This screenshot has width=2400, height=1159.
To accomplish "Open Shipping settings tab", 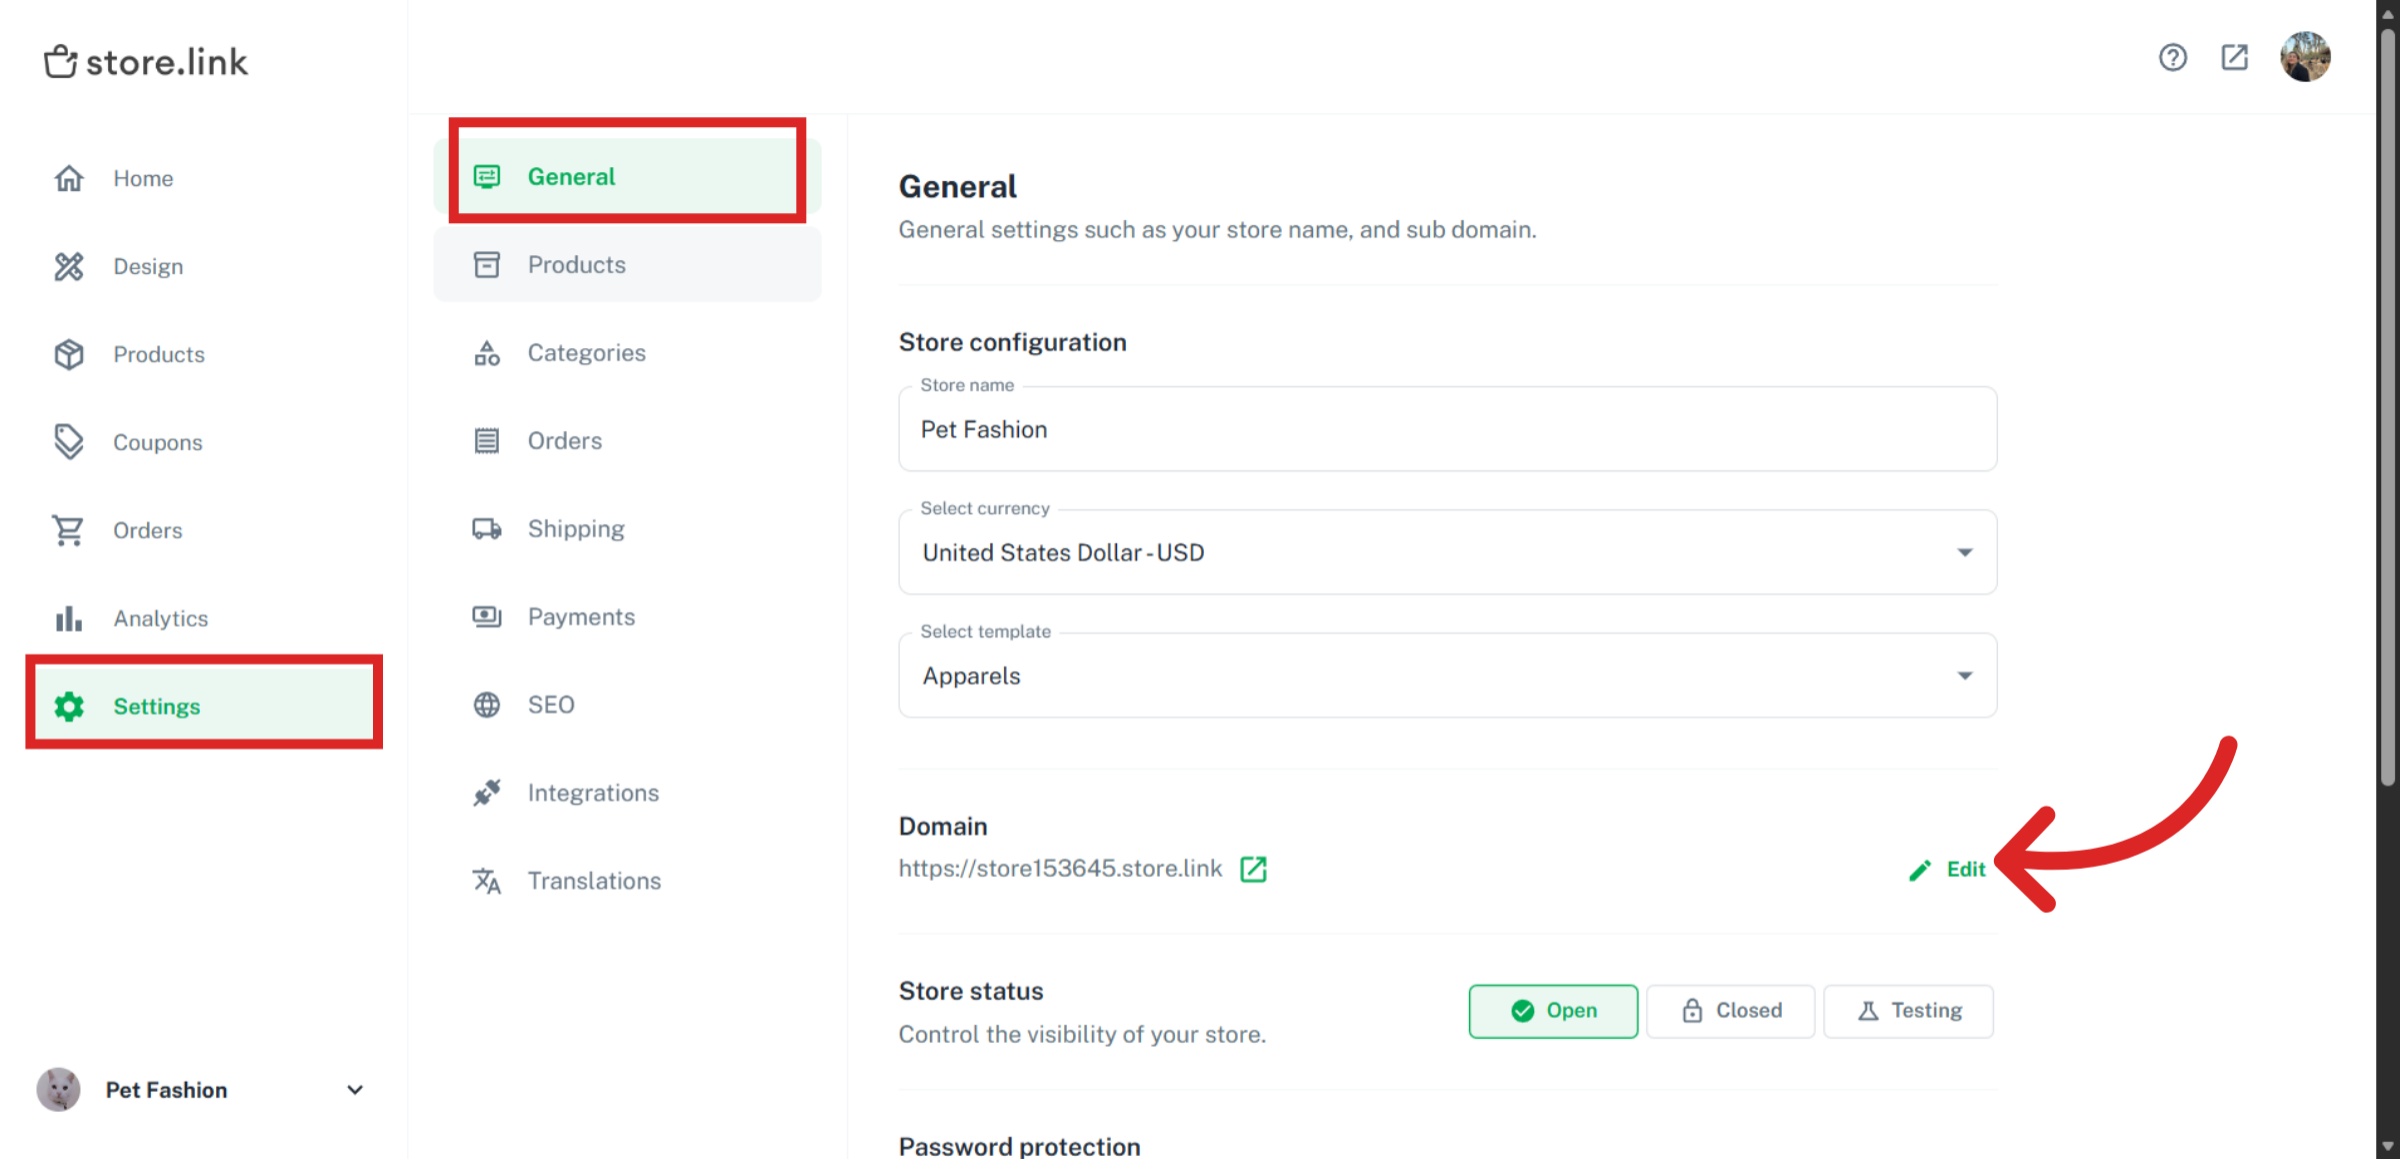I will pyautogui.click(x=575, y=529).
